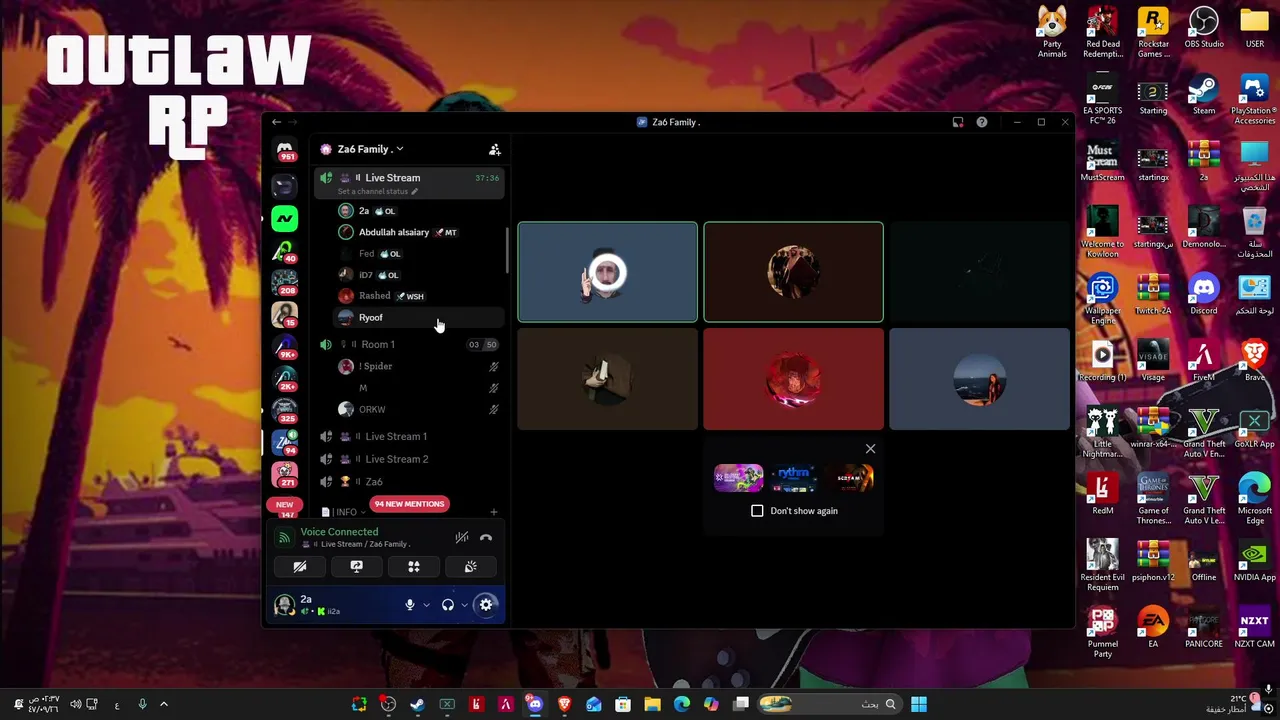Toggle noise suppression waveform icon
The width and height of the screenshot is (1280, 720).
click(461, 538)
